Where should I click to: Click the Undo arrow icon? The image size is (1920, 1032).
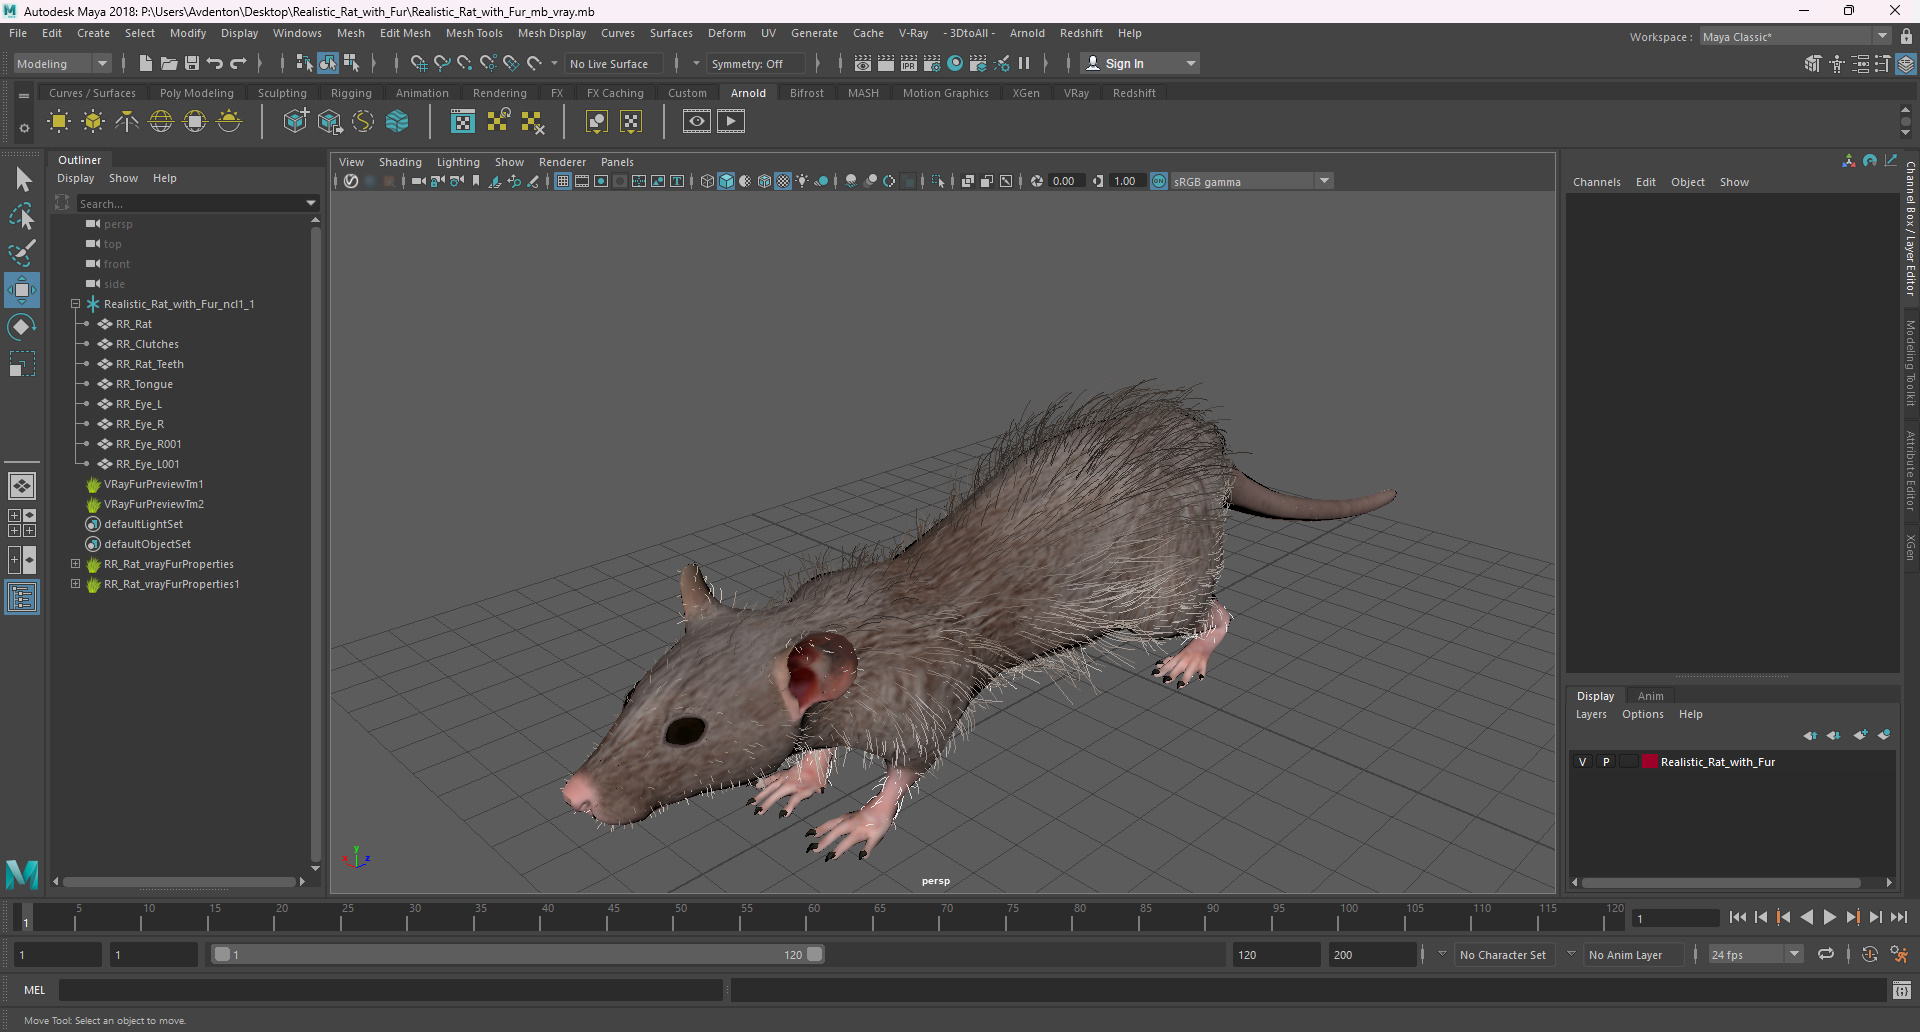click(215, 63)
